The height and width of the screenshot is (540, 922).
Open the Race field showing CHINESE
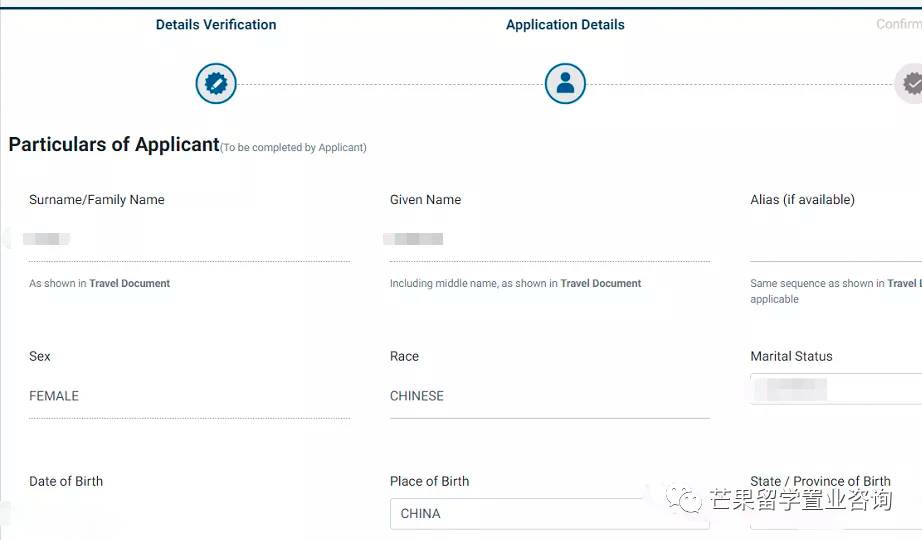(x=549, y=397)
